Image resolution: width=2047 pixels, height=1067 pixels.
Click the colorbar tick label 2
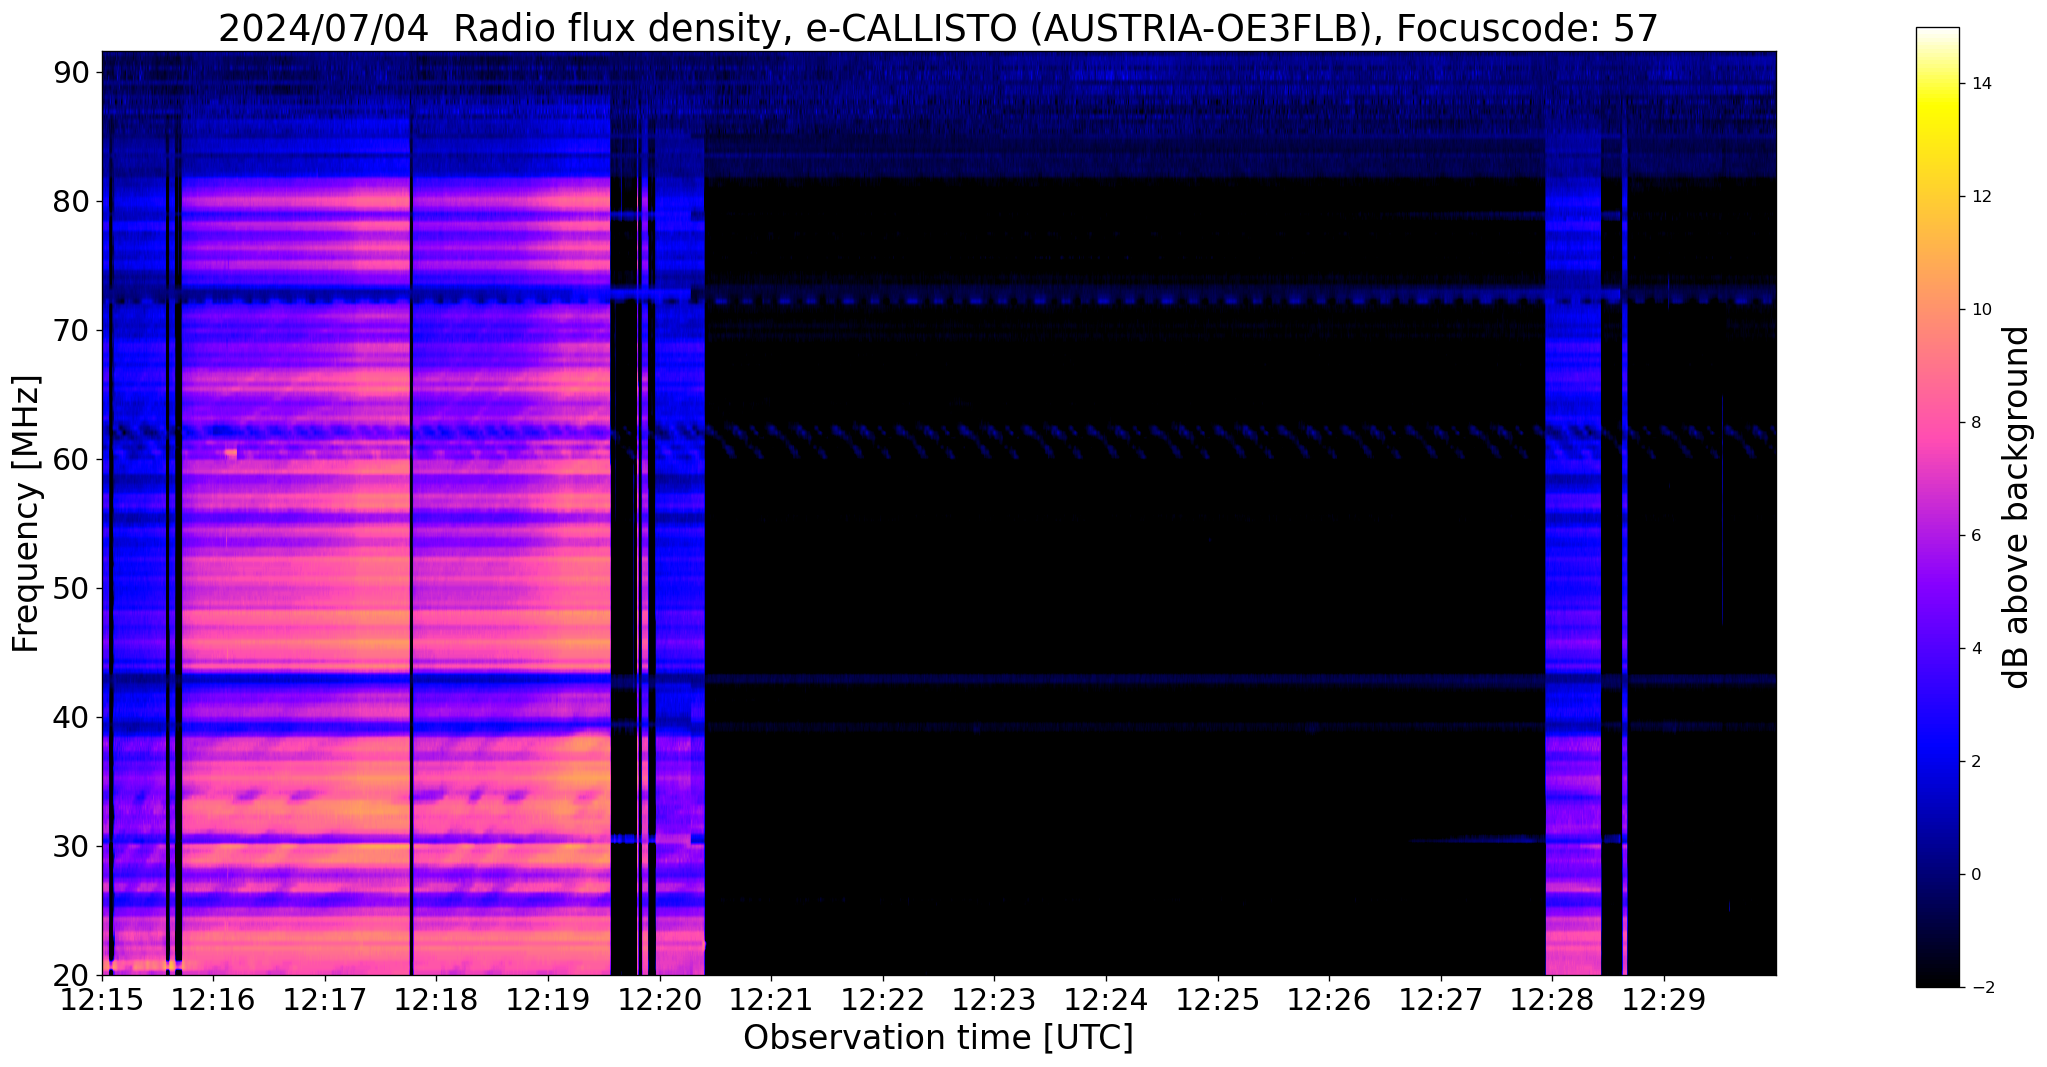pos(1975,762)
